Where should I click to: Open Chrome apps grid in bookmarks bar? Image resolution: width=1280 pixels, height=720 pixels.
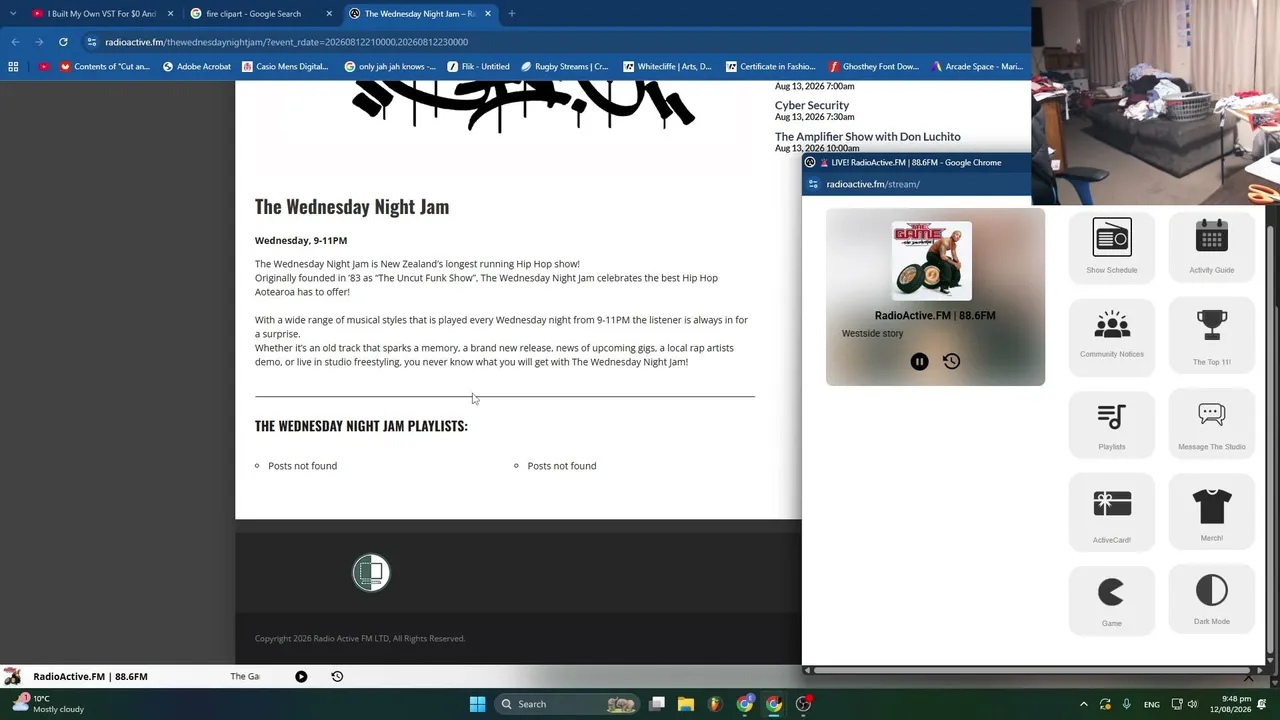tap(13, 67)
